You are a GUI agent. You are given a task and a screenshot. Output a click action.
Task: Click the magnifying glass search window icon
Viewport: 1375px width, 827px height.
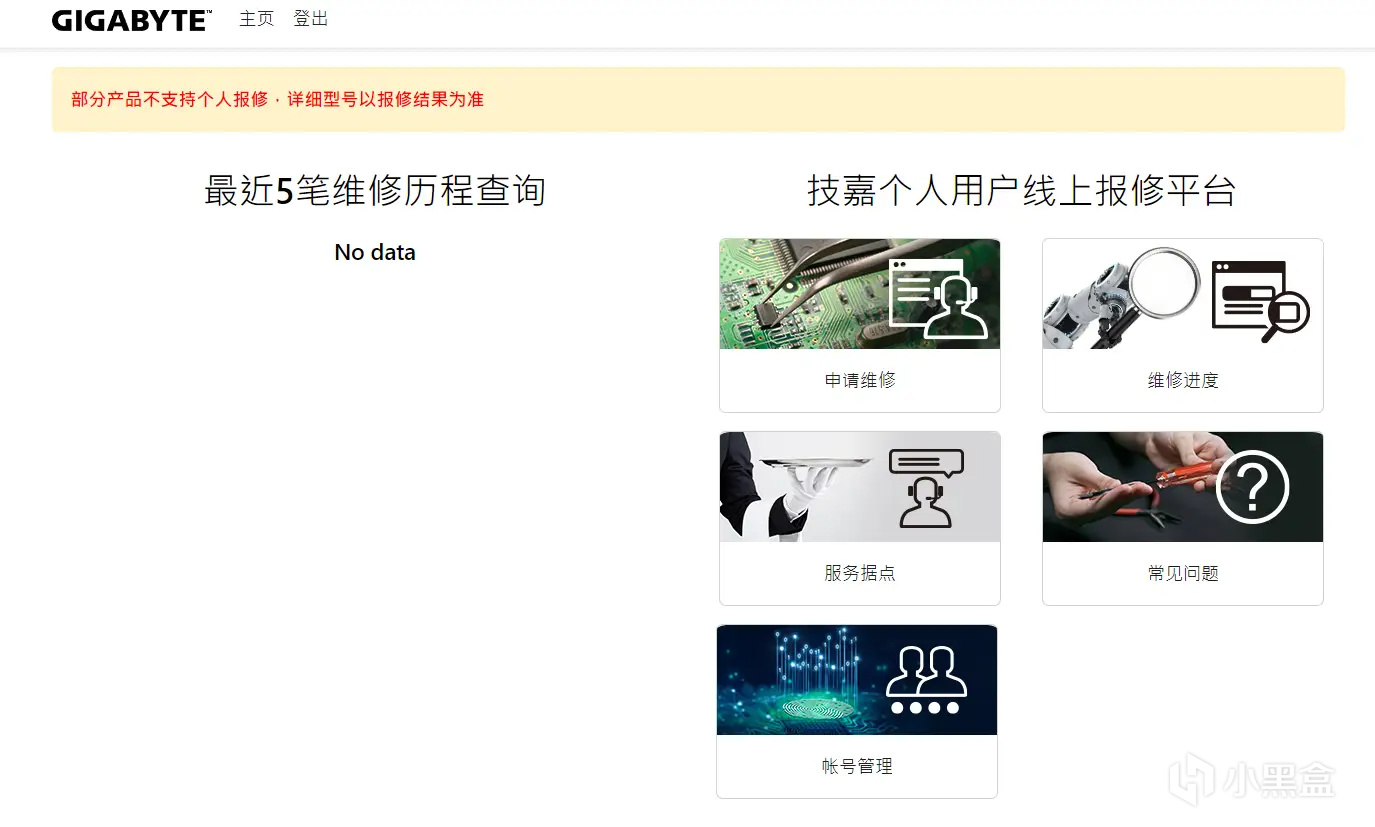click(x=1260, y=300)
